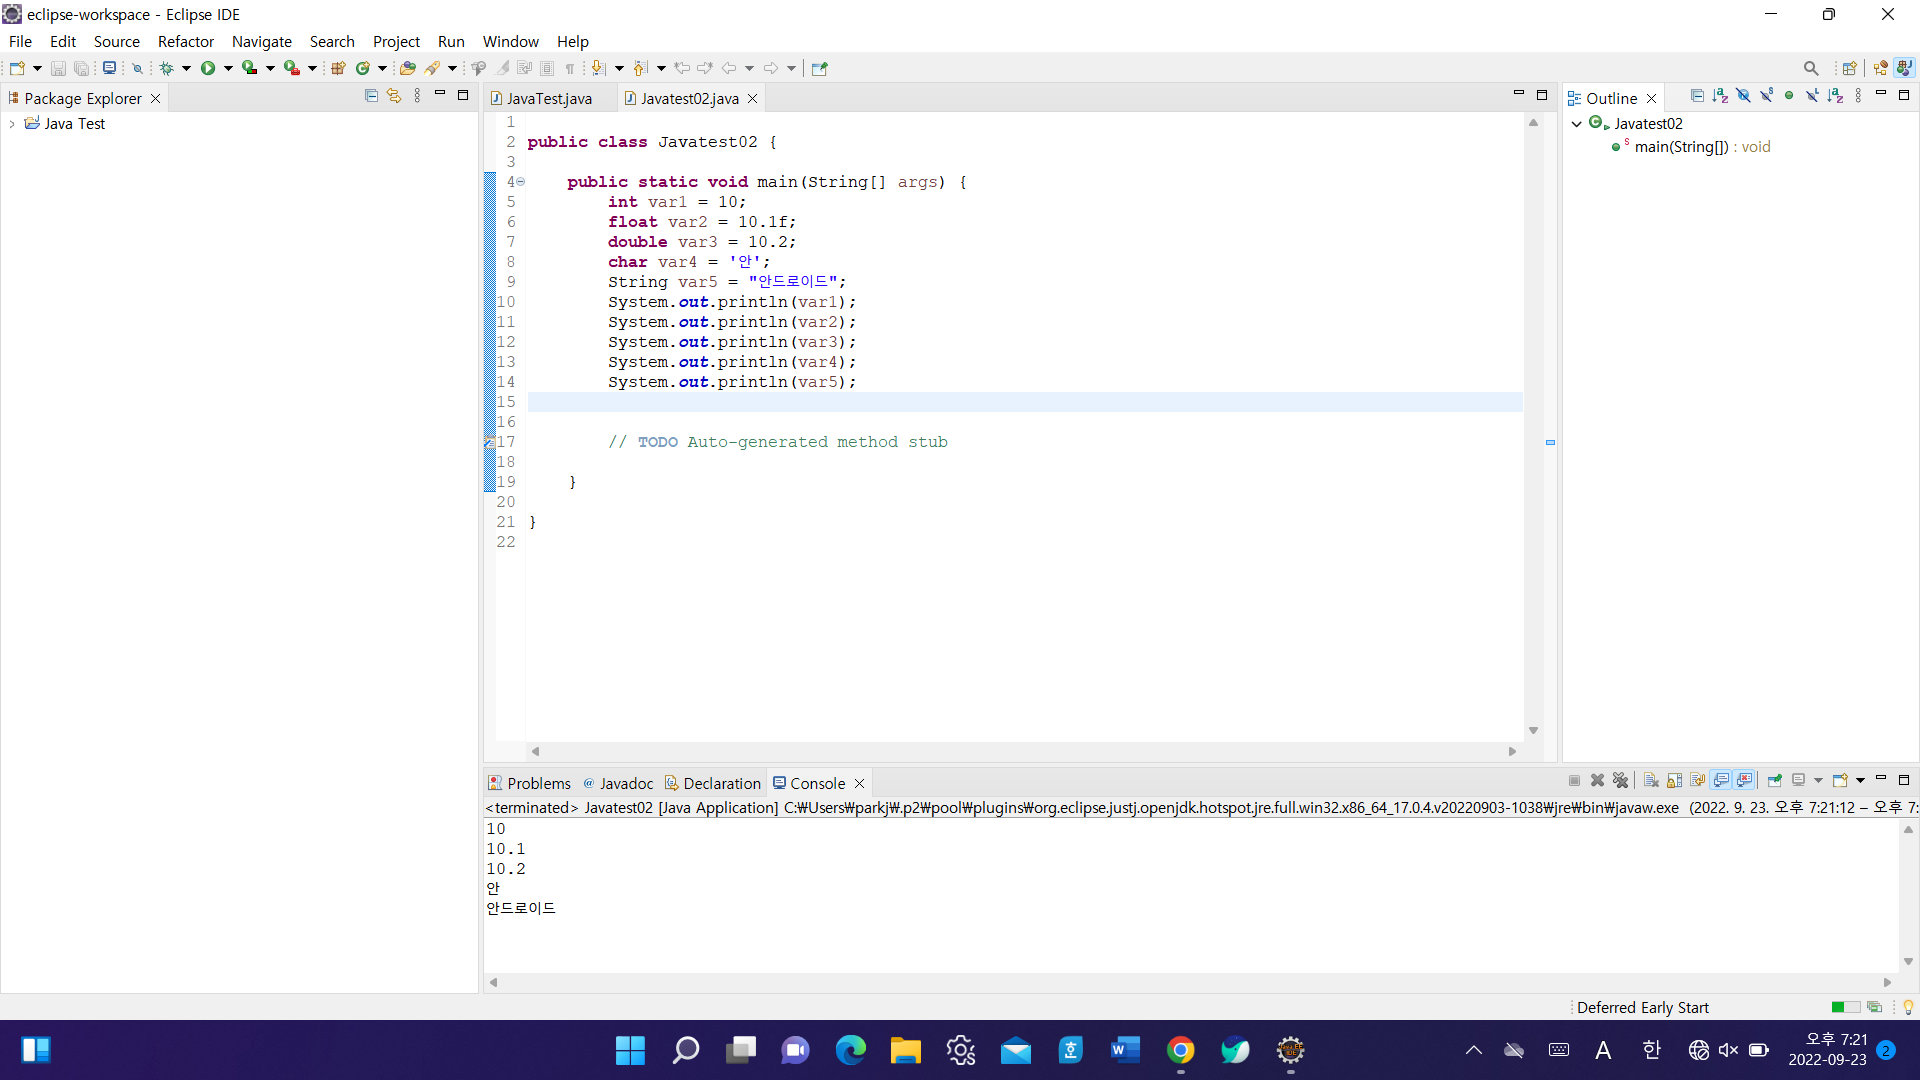Viewport: 1920px width, 1080px height.
Task: Click Link with Editor in Package Explorer
Action: tap(394, 96)
